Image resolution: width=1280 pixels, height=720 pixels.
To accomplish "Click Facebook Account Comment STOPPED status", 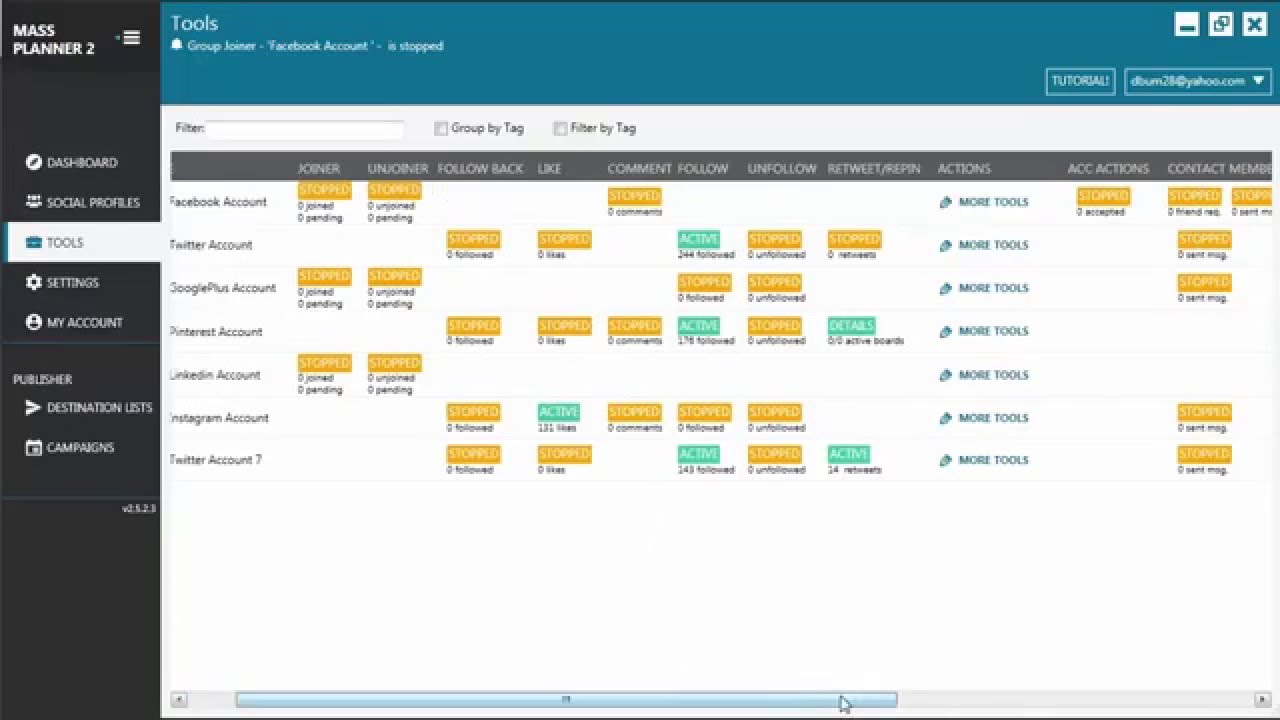I will point(634,196).
